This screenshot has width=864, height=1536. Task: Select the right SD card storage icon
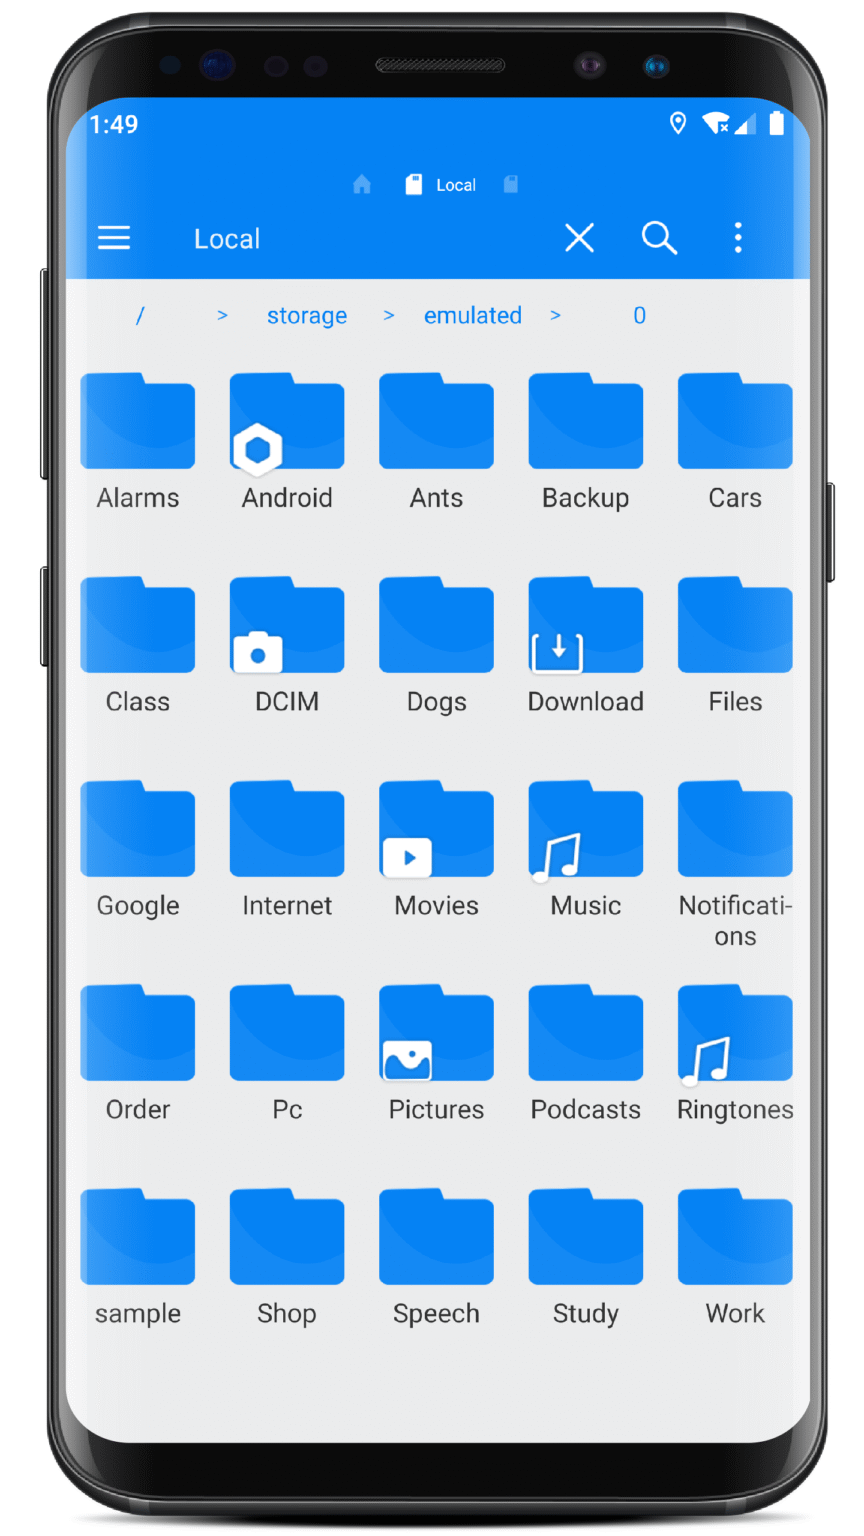point(510,184)
